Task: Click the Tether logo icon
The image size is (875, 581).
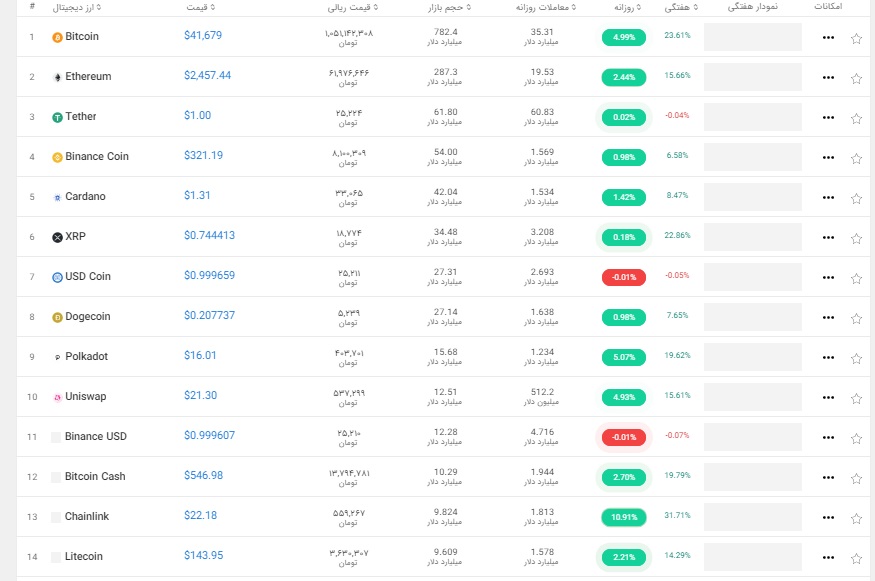Action: [x=57, y=117]
